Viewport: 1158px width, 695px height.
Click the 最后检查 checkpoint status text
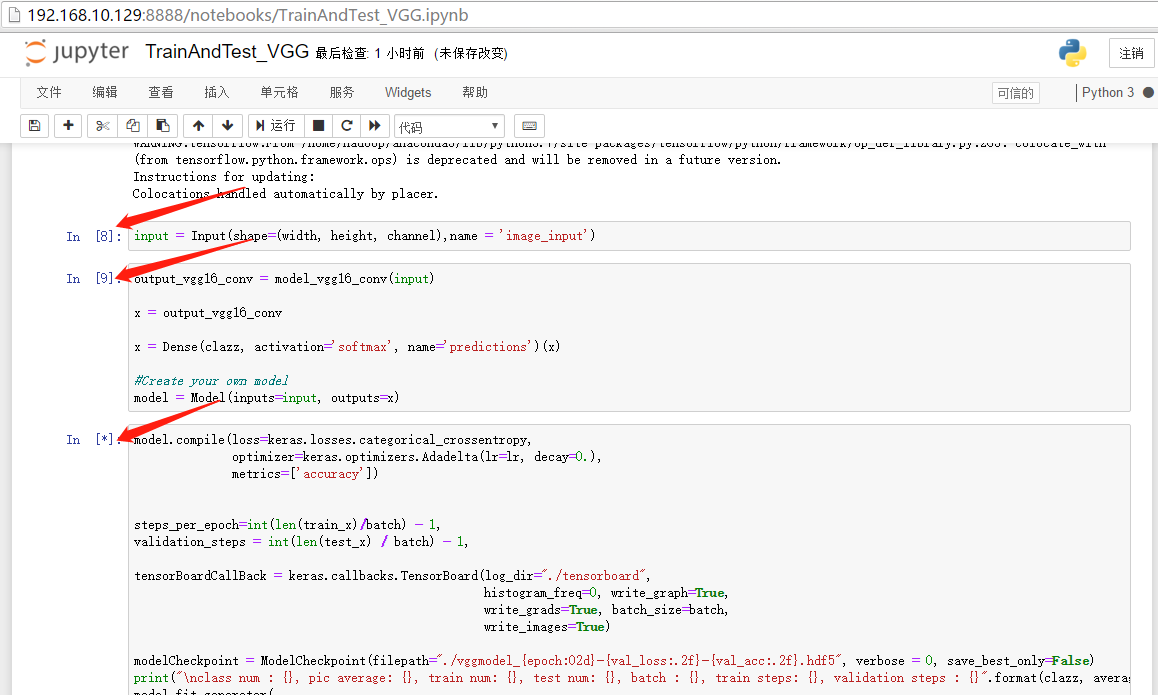(x=370, y=53)
